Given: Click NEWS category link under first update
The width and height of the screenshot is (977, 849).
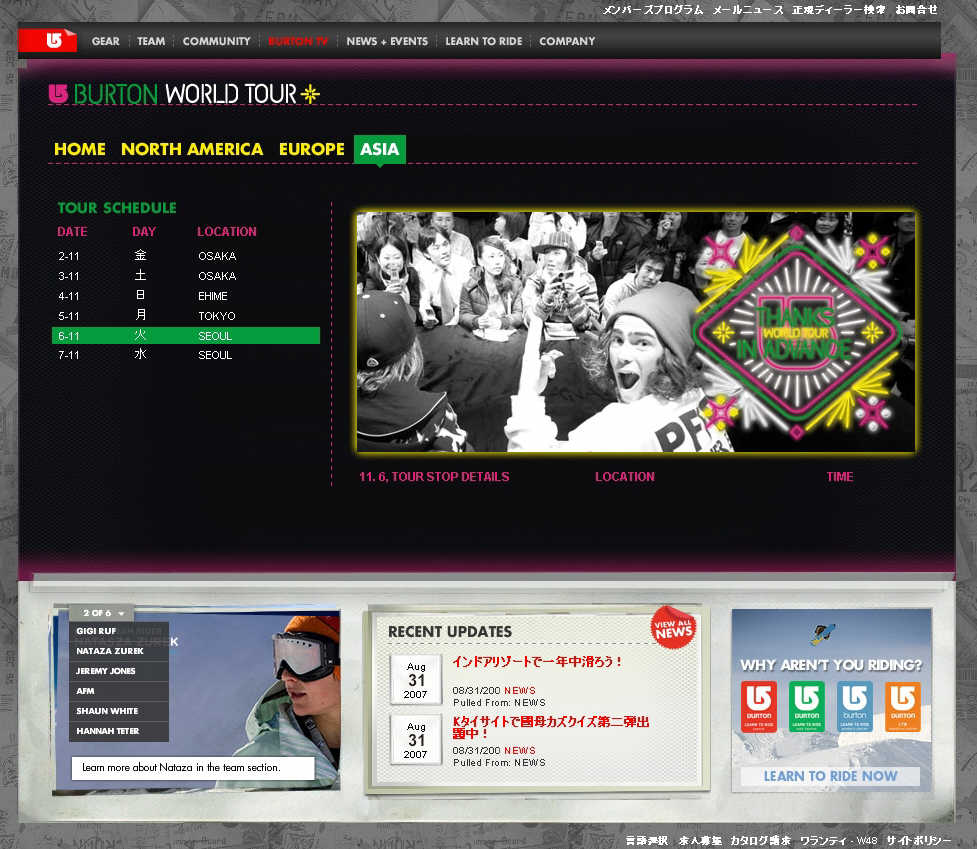Looking at the screenshot, I should point(520,690).
